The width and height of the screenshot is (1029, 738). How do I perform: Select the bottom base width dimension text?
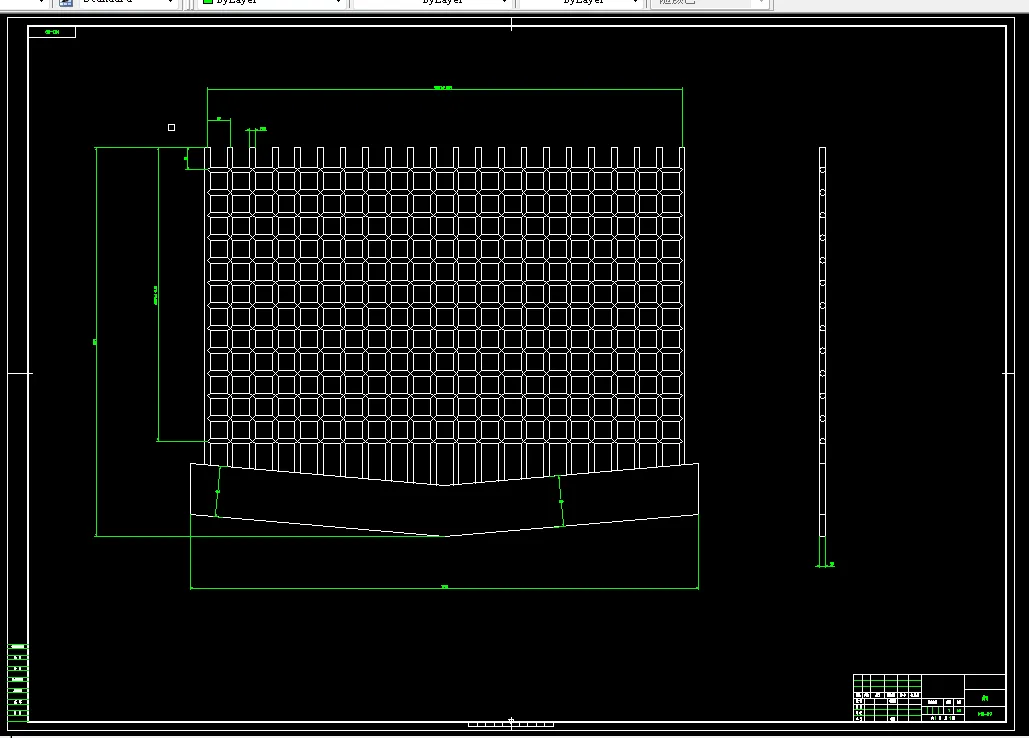pos(444,586)
